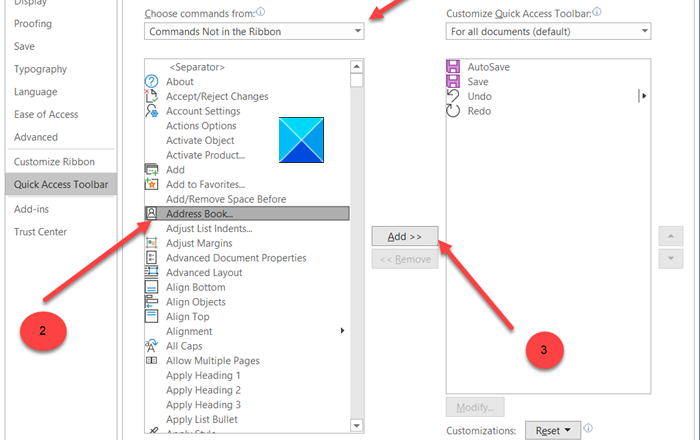This screenshot has width=700, height=440.
Task: Click the Modify... button
Action: (x=475, y=407)
